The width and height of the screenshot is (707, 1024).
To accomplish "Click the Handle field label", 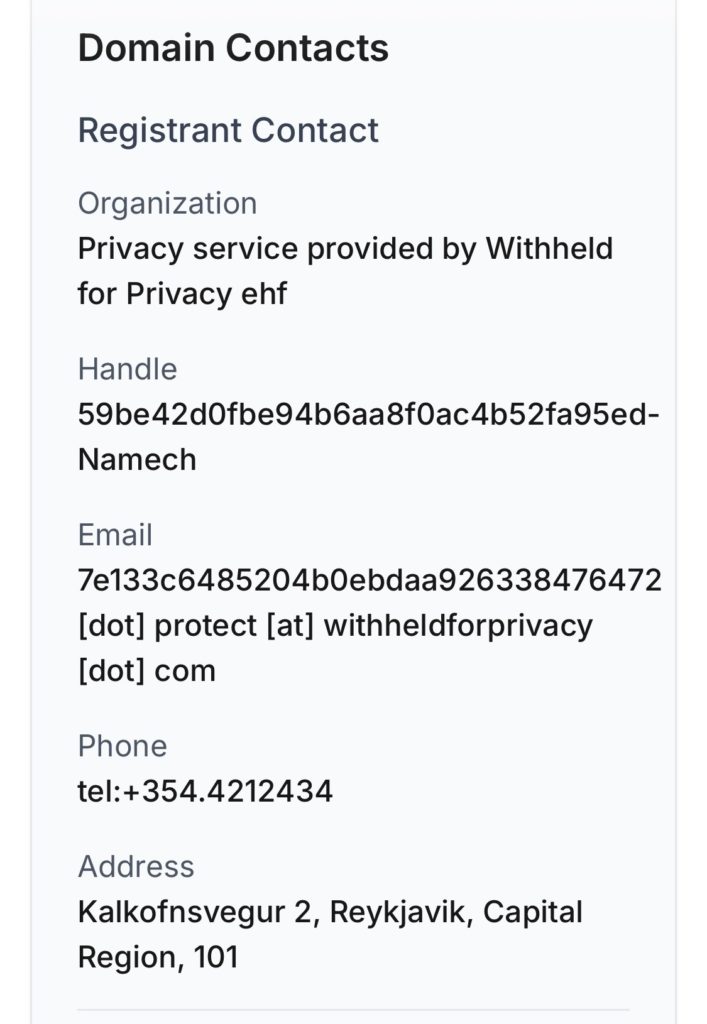I will tap(127, 369).
